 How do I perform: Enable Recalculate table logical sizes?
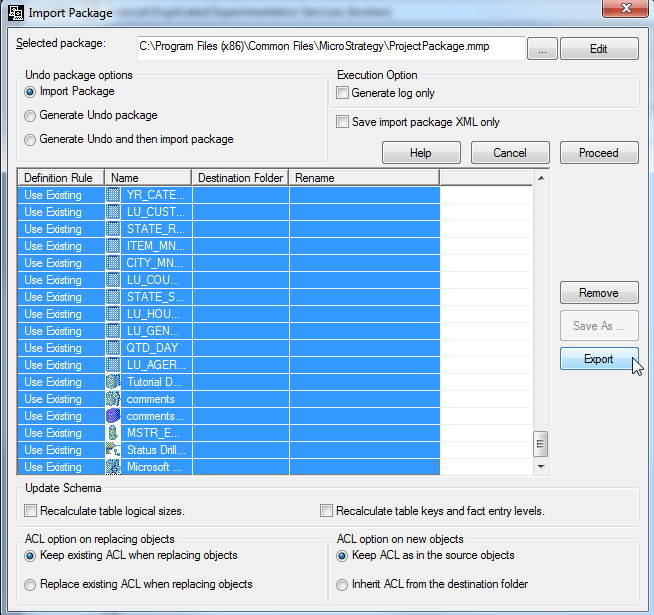[31, 511]
